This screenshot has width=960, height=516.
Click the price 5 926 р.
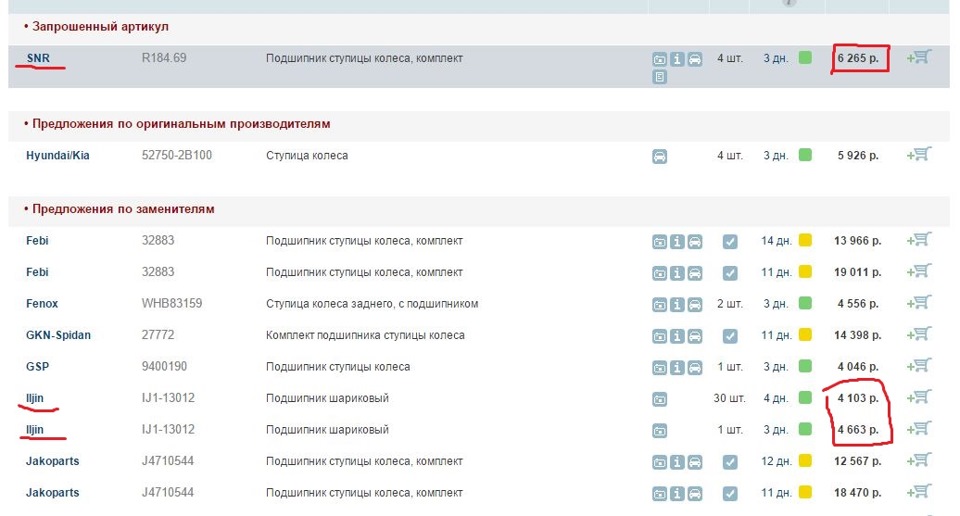coord(858,155)
